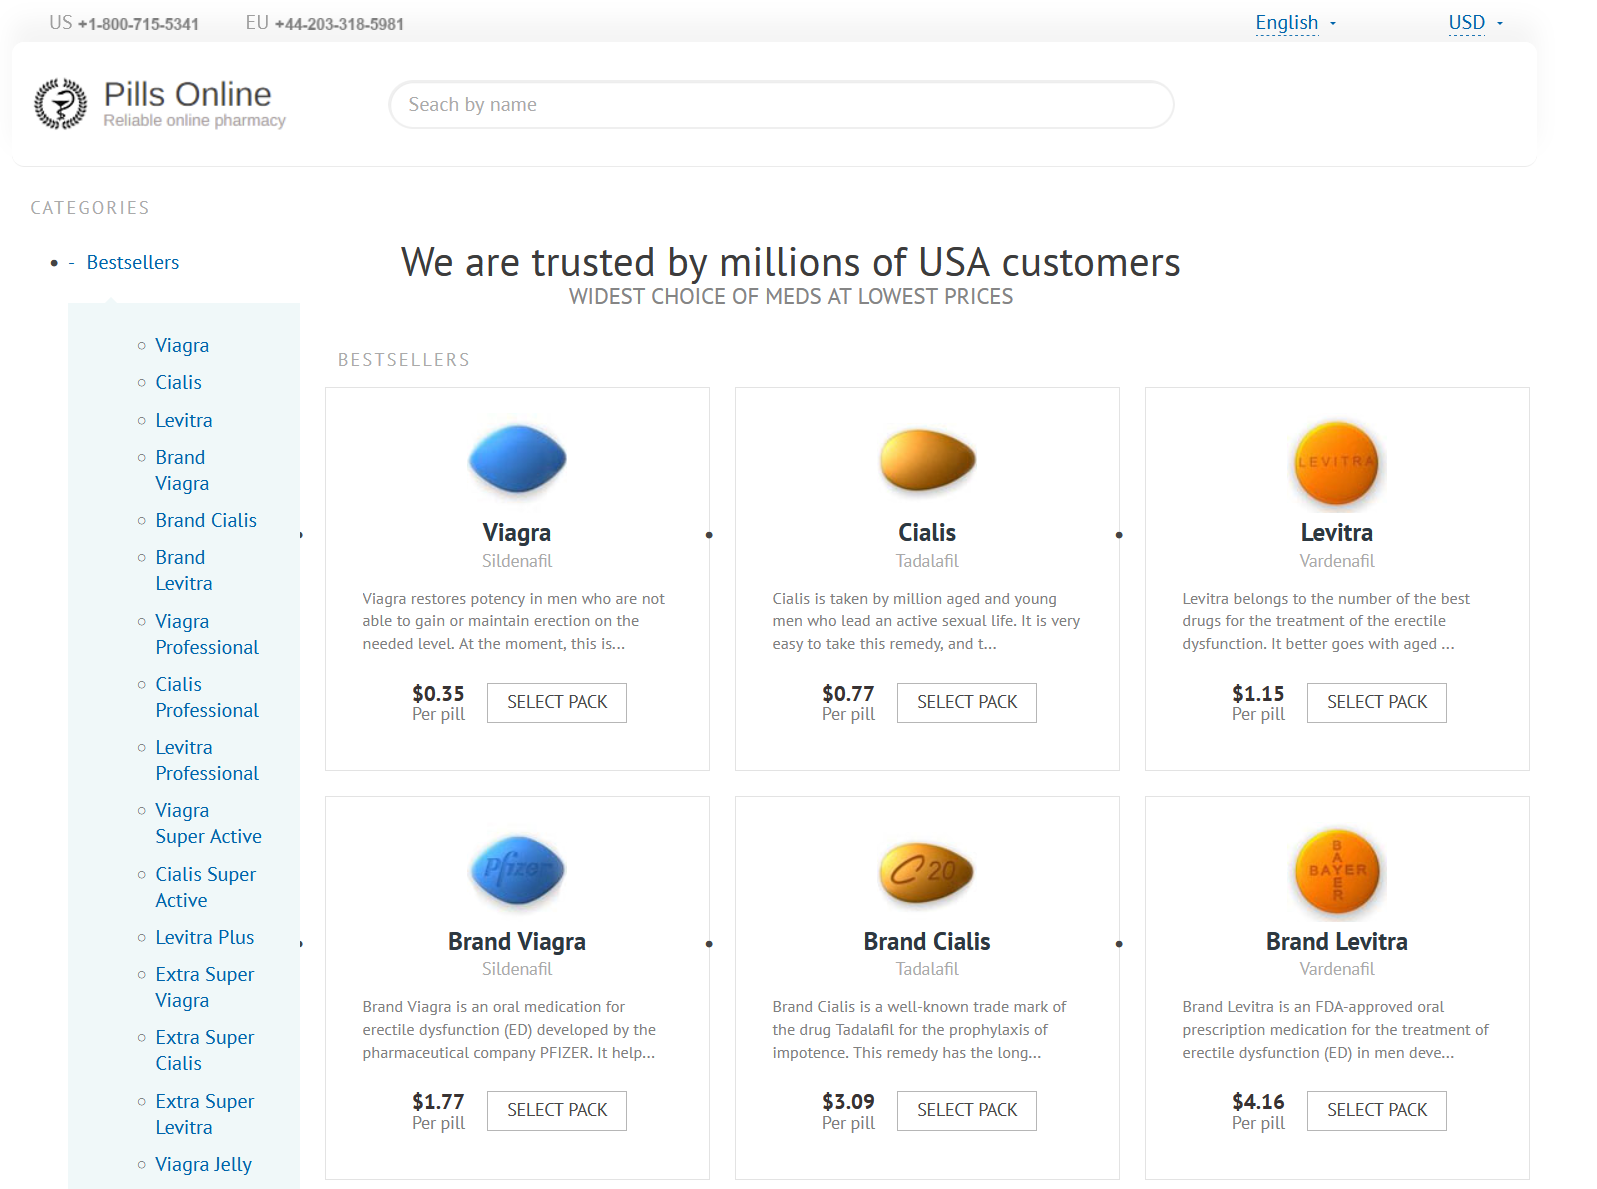Screen dimensions: 1597x1189
Task: Select pack for Brand Cialis at $3.09
Action: coord(967,1111)
